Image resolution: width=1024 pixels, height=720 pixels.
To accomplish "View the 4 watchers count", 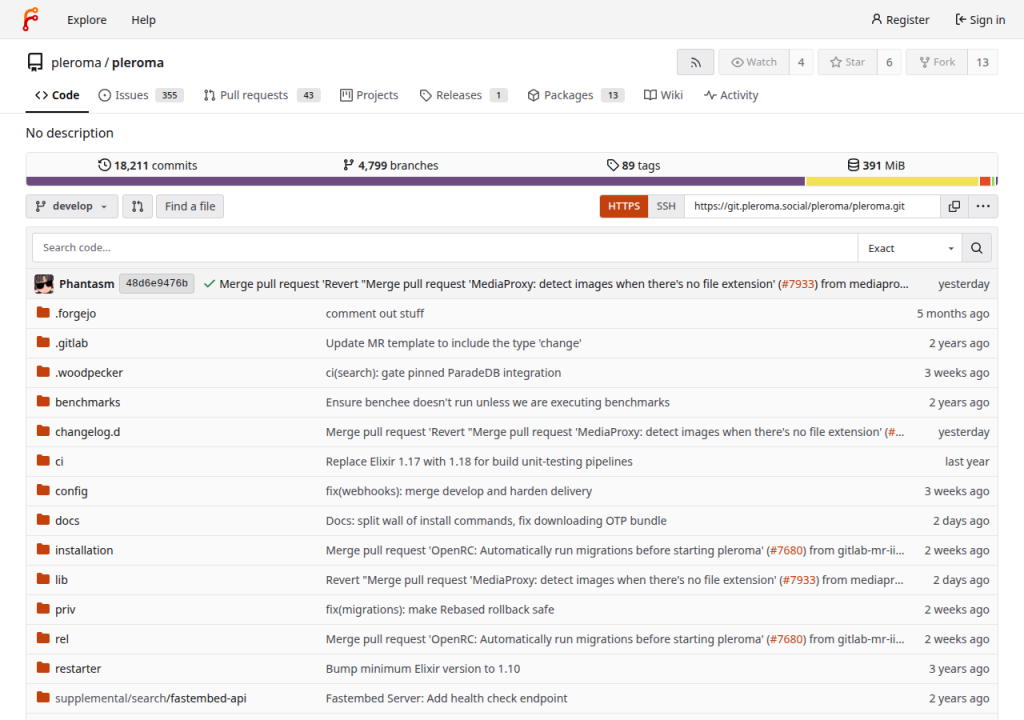I will click(x=801, y=62).
